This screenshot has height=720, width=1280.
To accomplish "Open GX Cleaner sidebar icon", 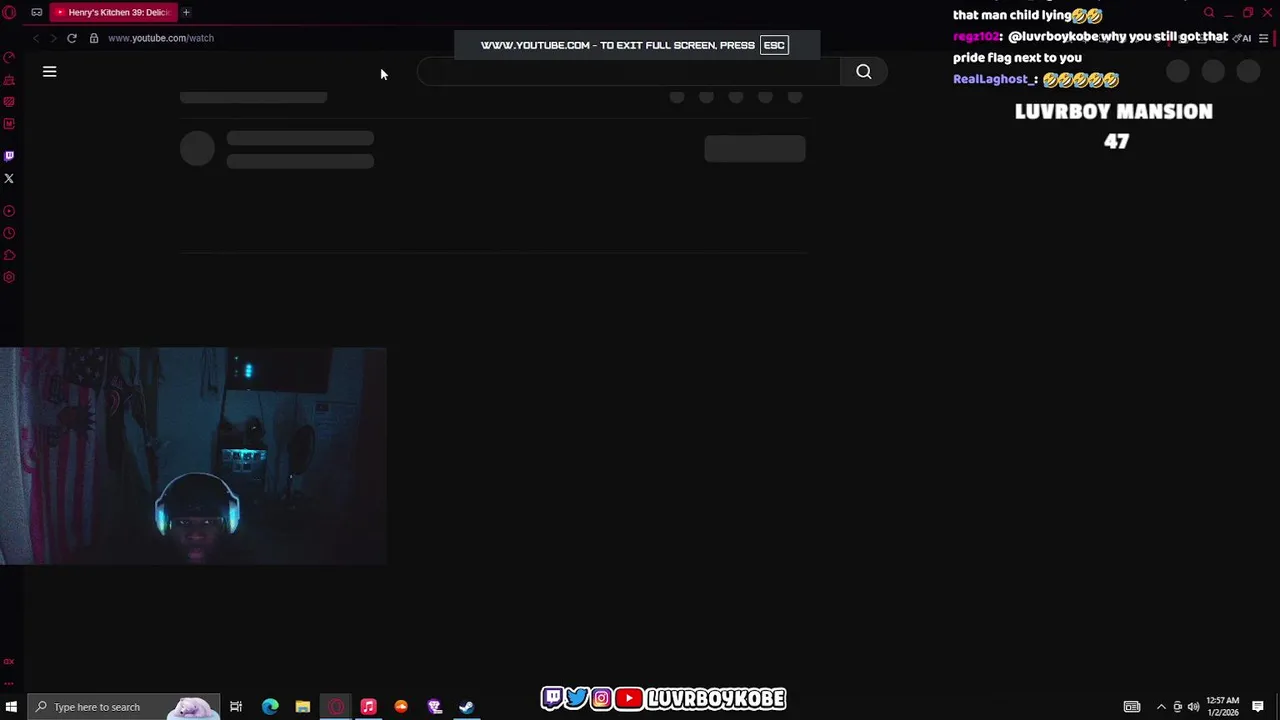I will (x=9, y=80).
